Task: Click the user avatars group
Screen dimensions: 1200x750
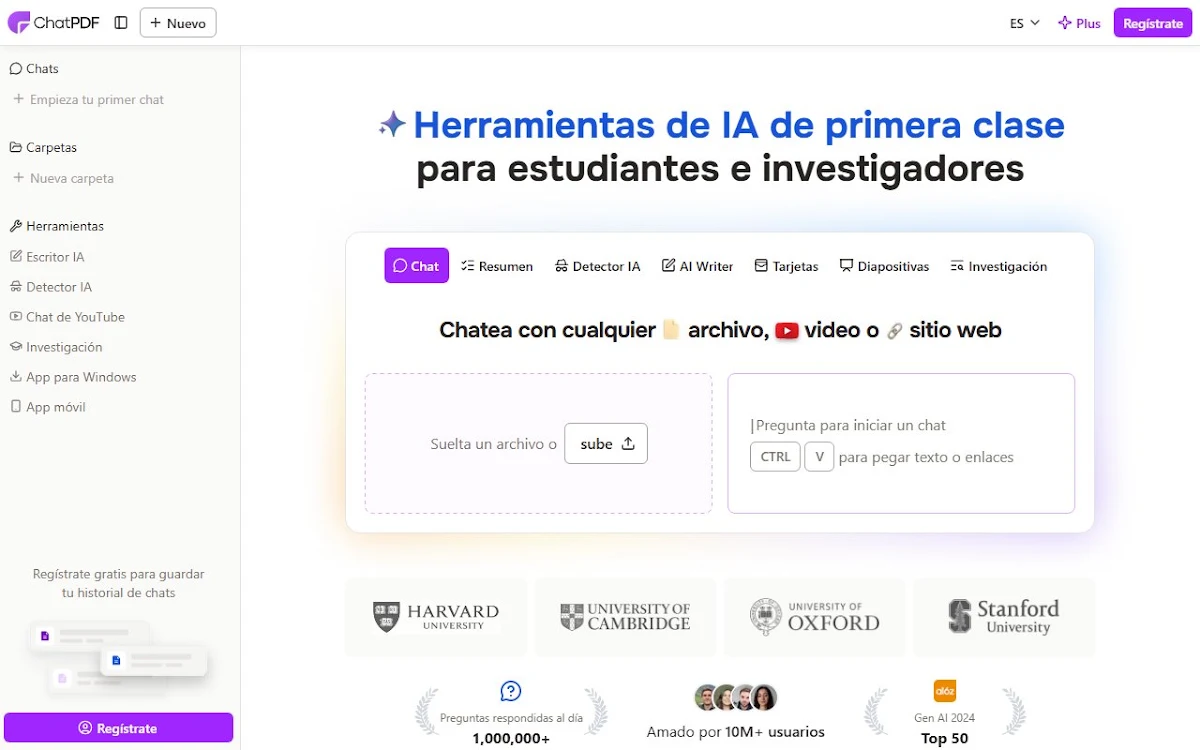Action: coord(736,698)
